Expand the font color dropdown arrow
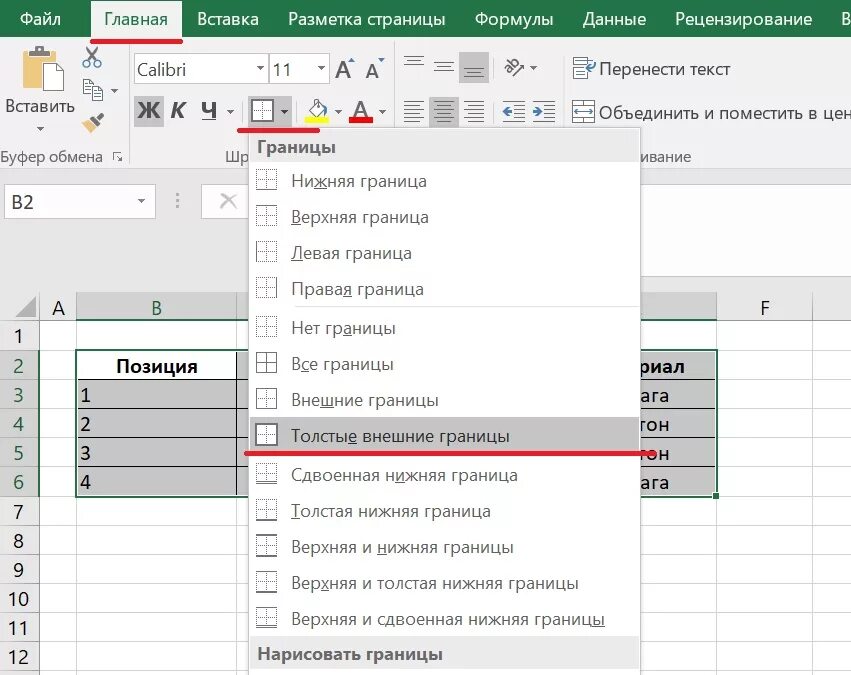This screenshot has width=851, height=675. click(x=383, y=112)
